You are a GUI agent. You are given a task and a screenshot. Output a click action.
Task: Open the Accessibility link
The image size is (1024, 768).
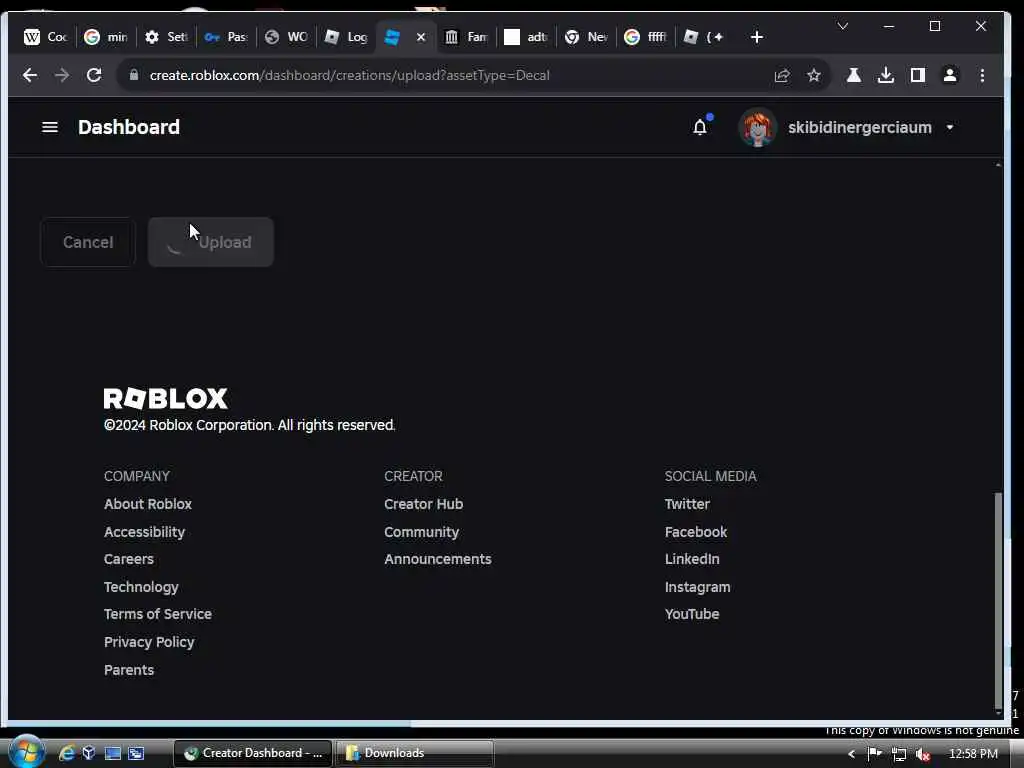[x=144, y=532]
